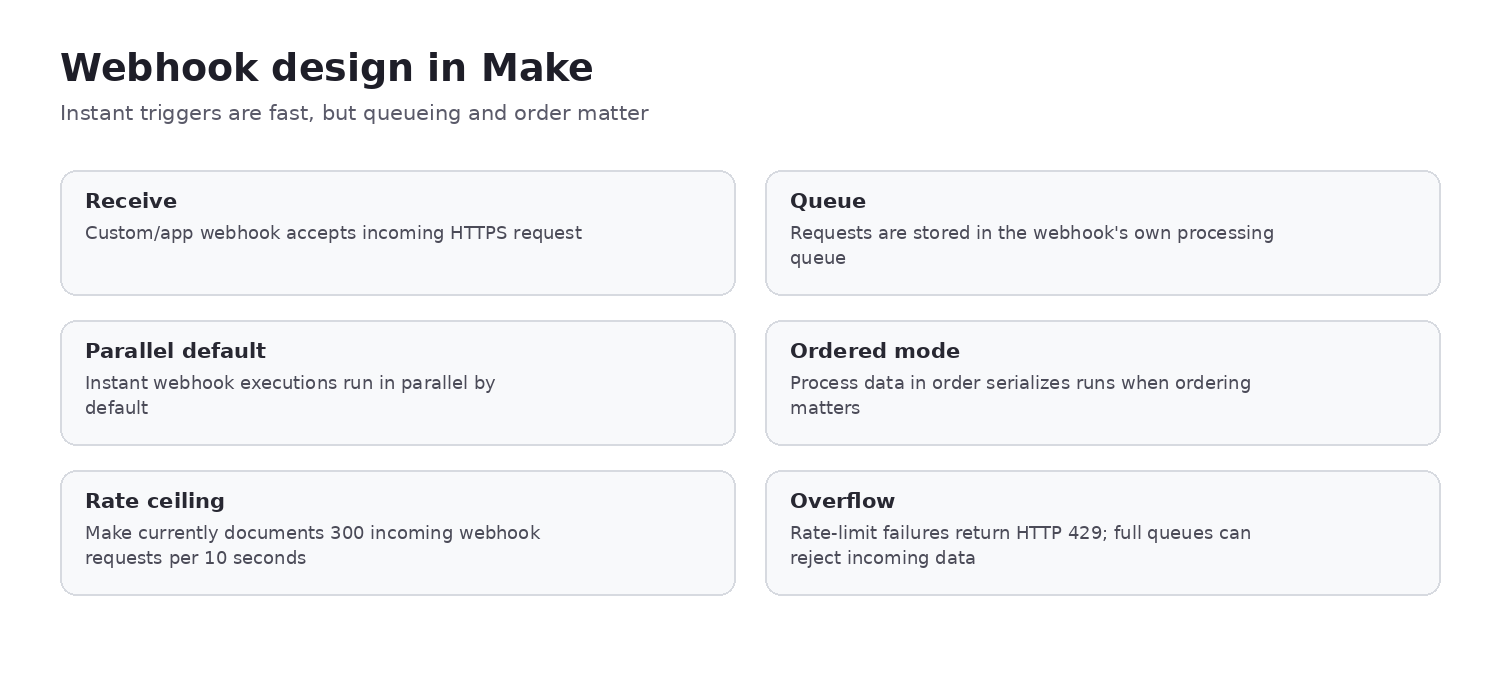Click the "Receive" card heading
The height and width of the screenshot is (700, 1500).
click(x=131, y=201)
